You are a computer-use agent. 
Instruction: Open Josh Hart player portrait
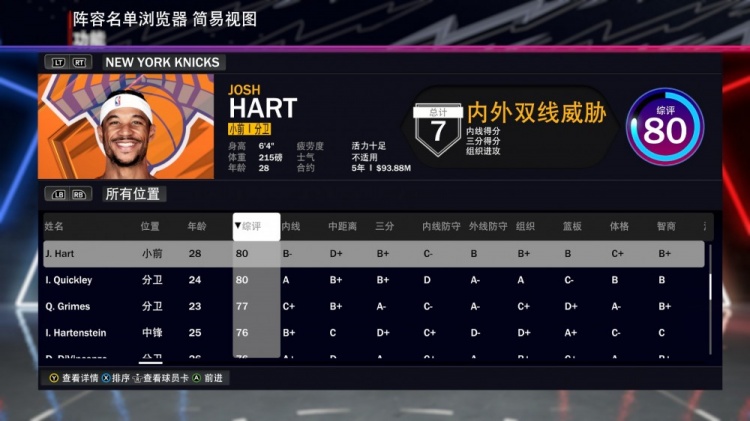click(126, 126)
